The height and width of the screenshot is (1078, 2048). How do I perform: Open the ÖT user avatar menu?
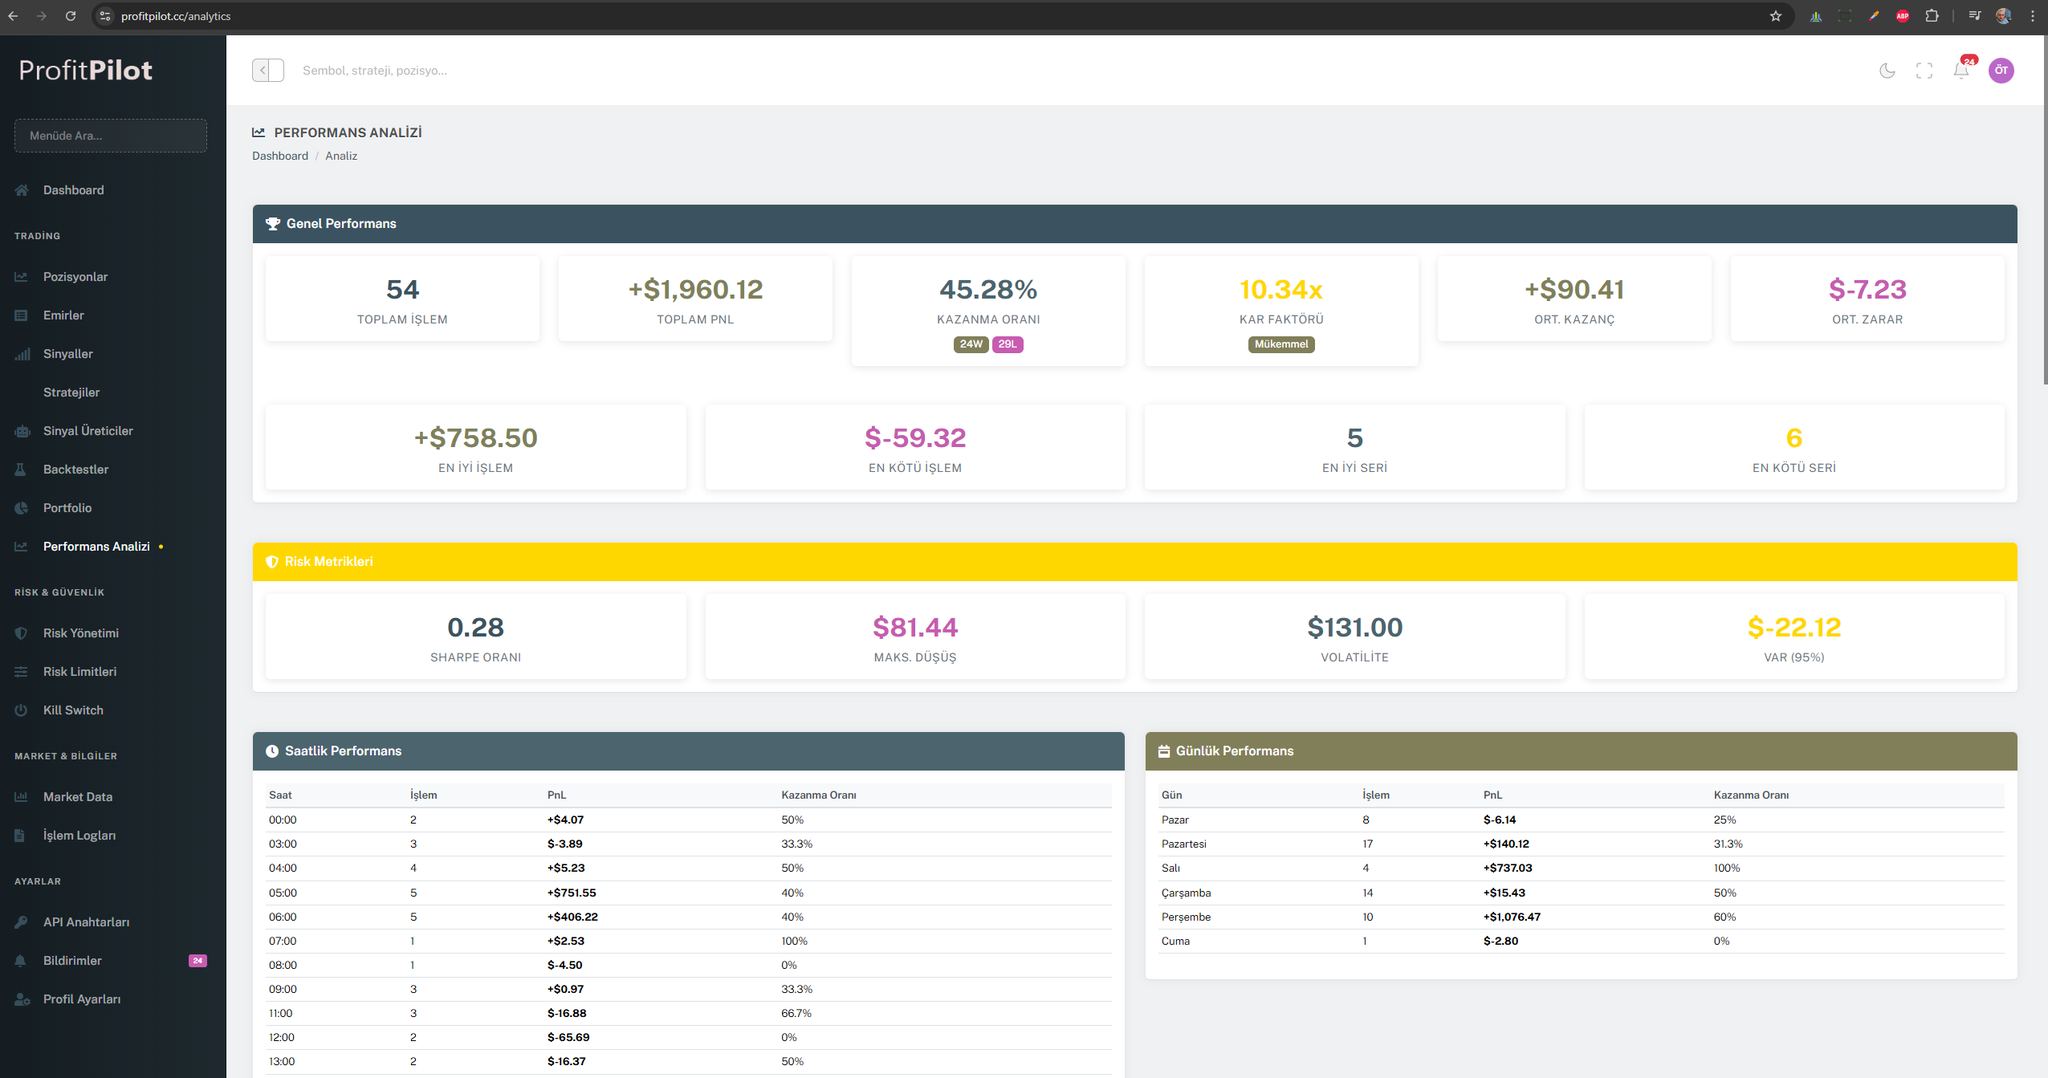(x=2001, y=70)
